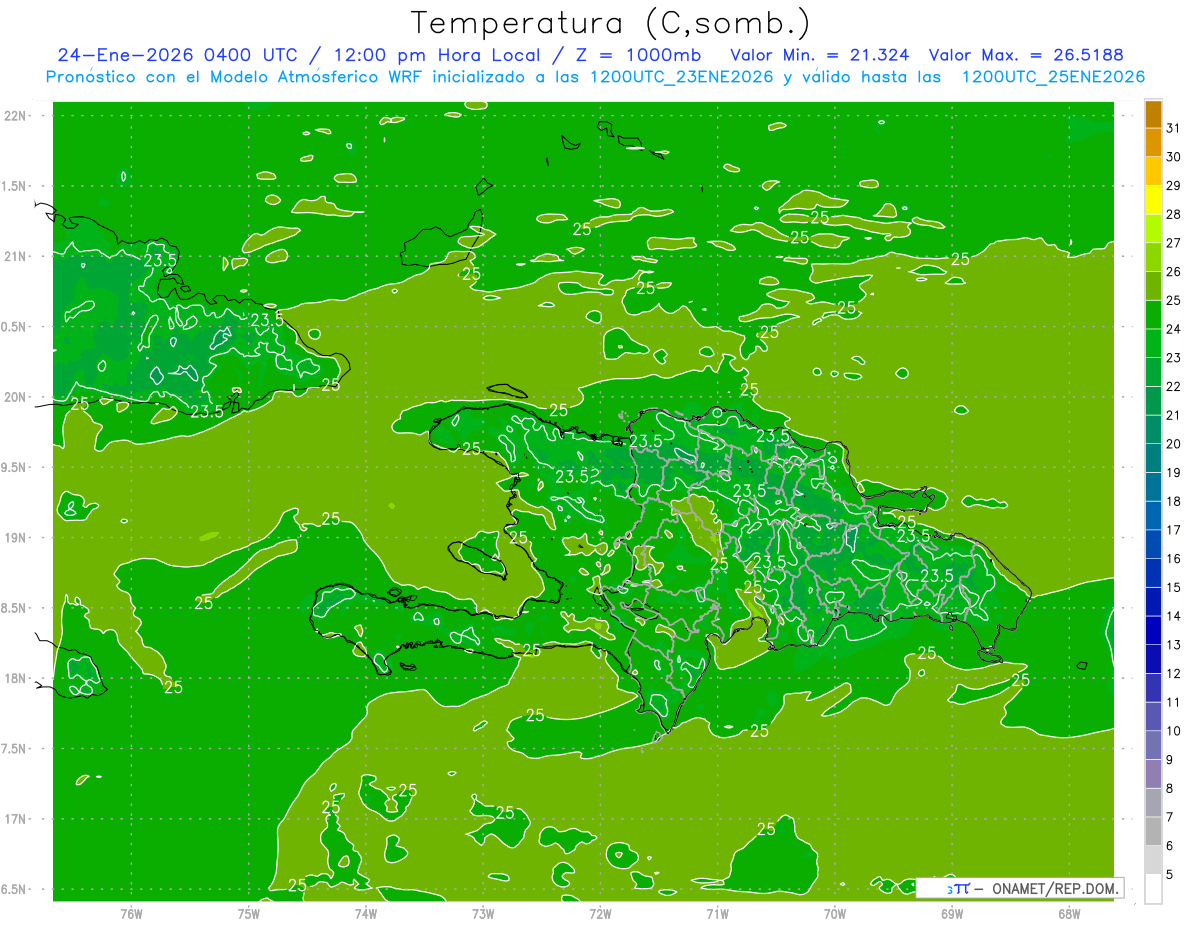Click the '18N' latitude axis label

[15, 679]
